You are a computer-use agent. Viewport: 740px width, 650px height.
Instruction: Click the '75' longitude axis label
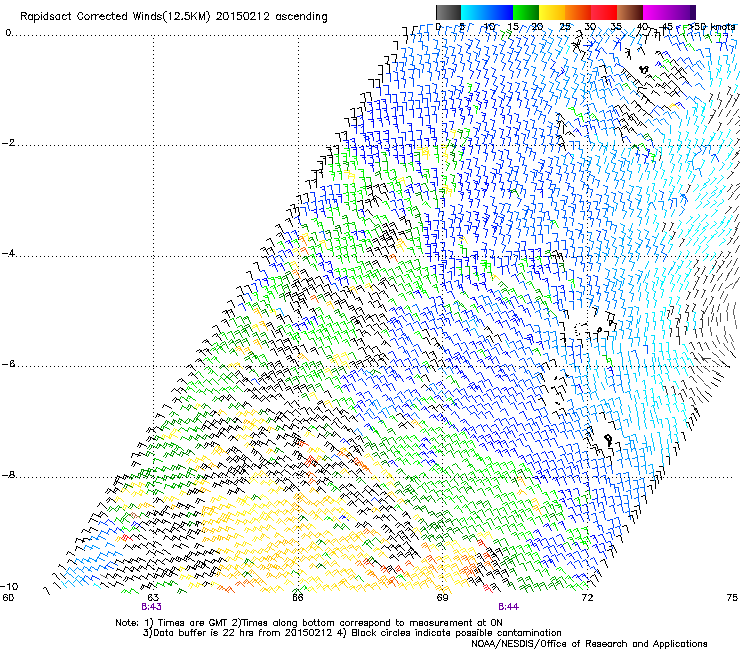tap(732, 598)
